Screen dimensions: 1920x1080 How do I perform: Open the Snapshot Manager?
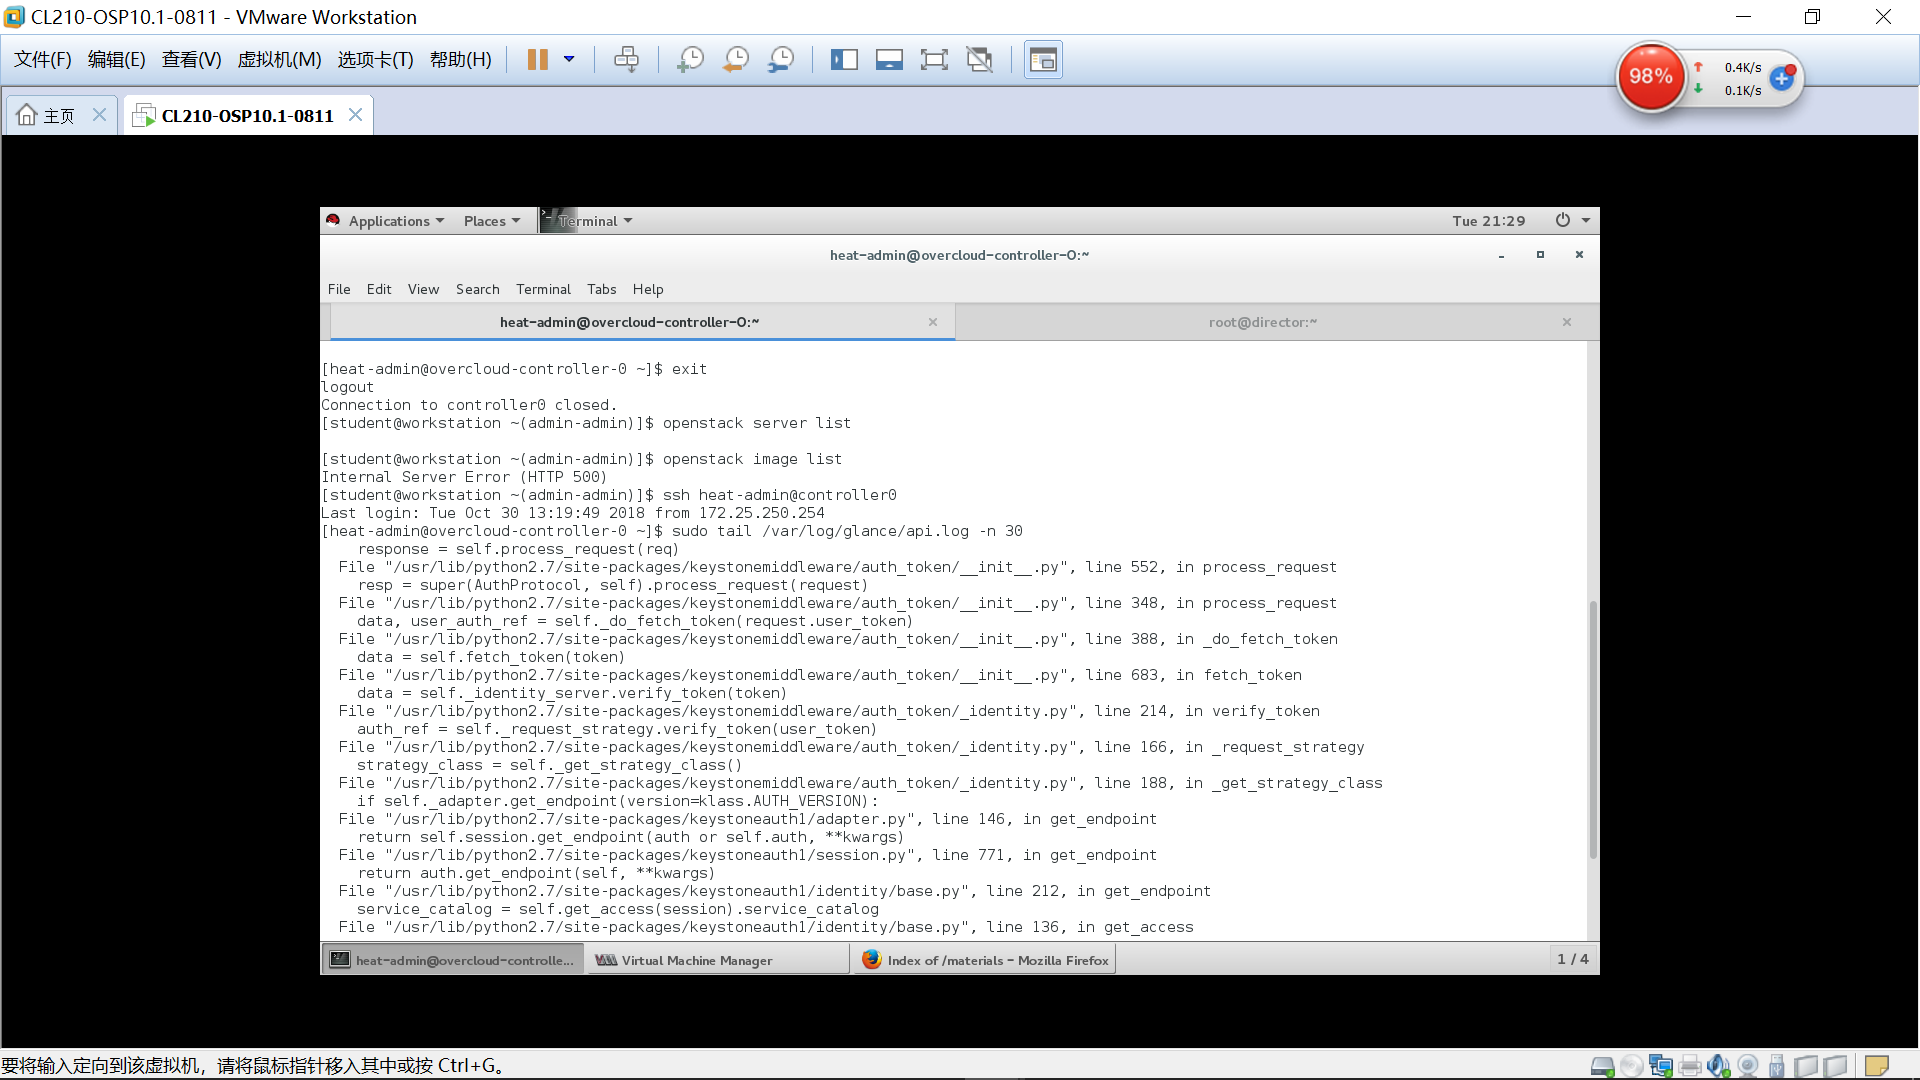tap(781, 59)
